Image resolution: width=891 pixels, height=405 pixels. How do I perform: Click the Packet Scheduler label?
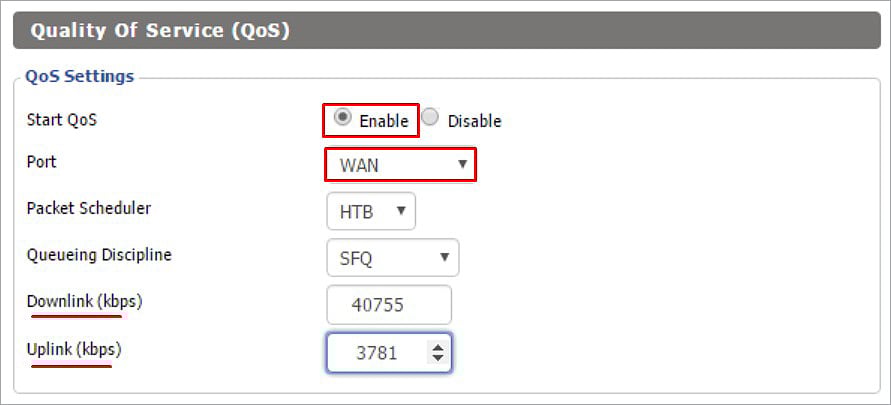point(89,208)
